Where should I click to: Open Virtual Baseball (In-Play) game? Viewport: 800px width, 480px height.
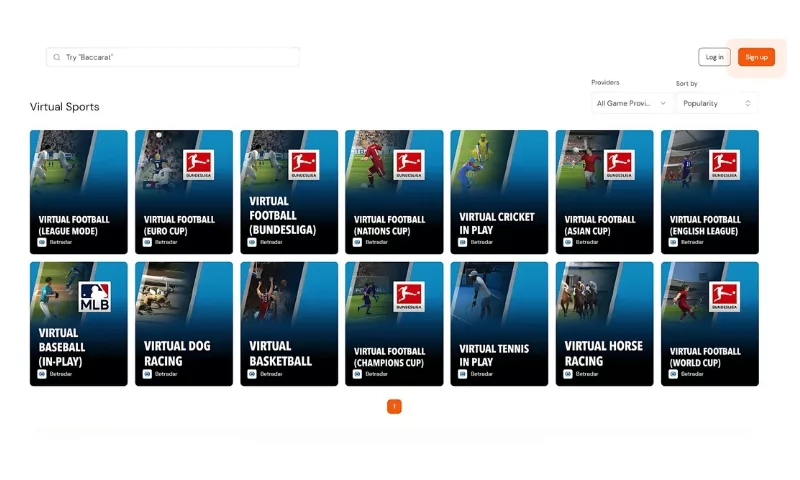point(79,324)
